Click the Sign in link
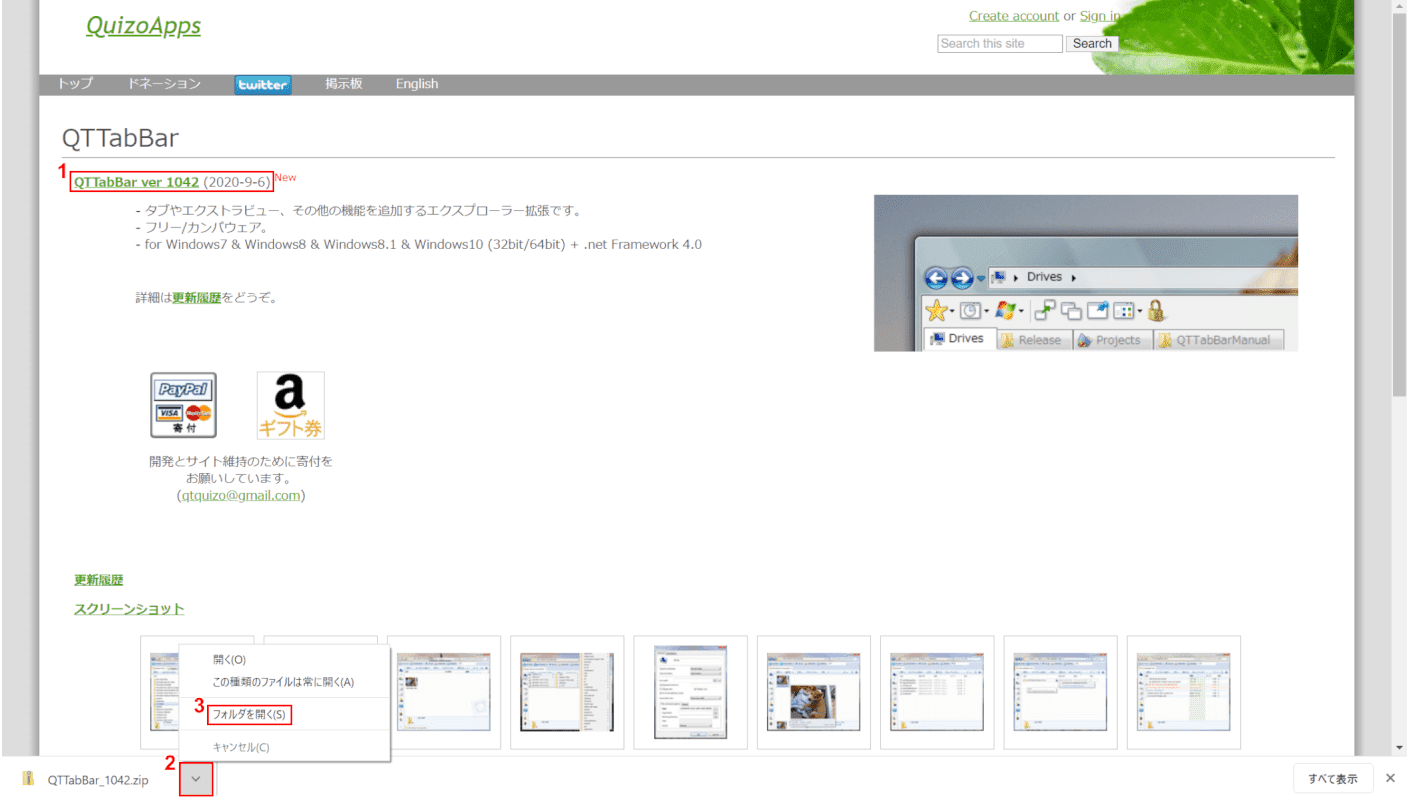This screenshot has width=1407, height=800. [1100, 16]
